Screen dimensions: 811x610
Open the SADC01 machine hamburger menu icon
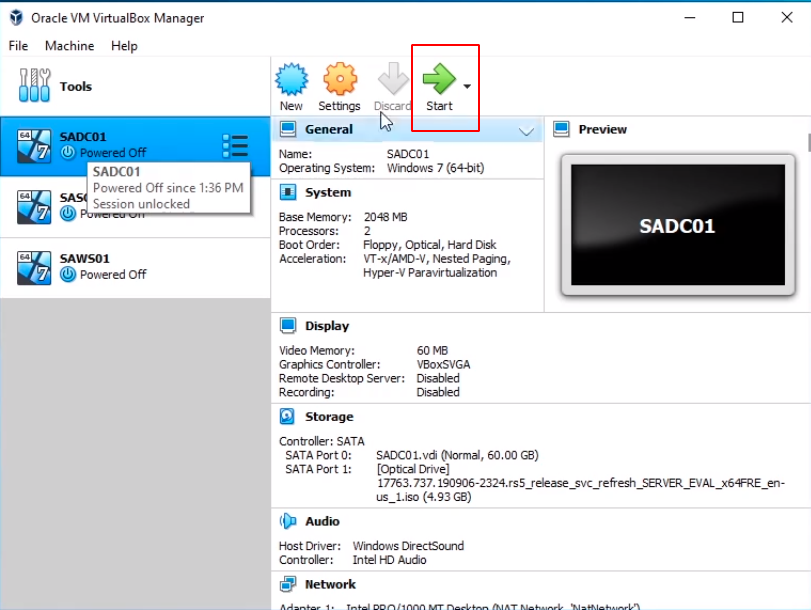pyautogui.click(x=235, y=146)
